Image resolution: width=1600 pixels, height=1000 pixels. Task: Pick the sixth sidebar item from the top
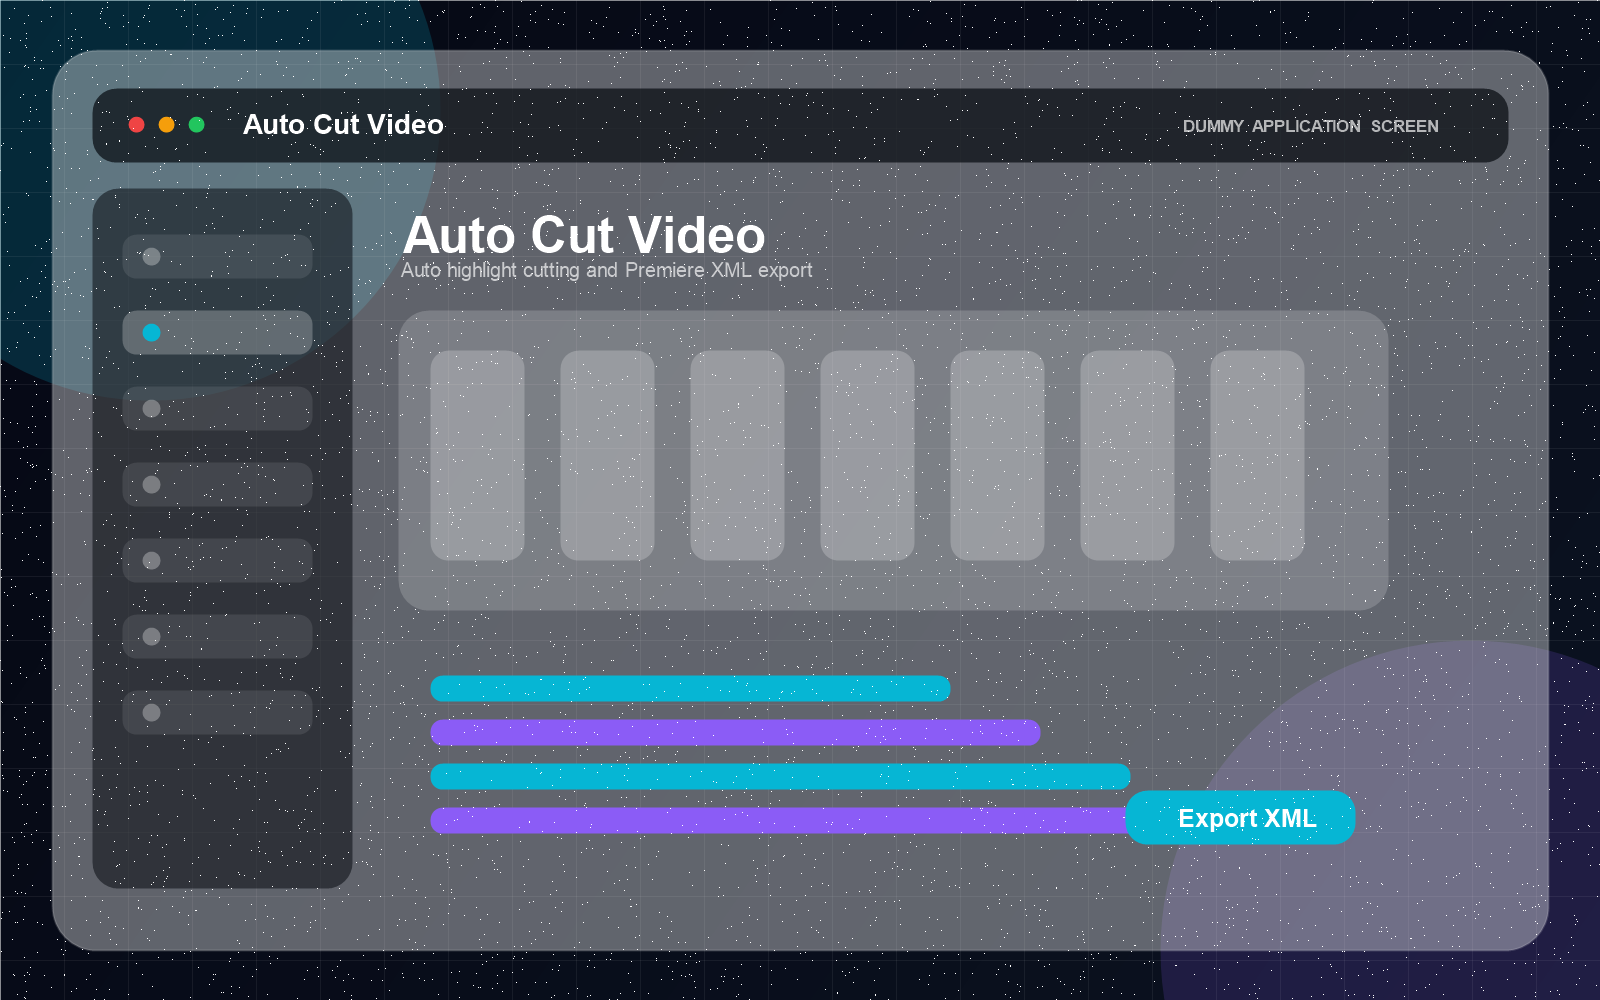tap(217, 636)
